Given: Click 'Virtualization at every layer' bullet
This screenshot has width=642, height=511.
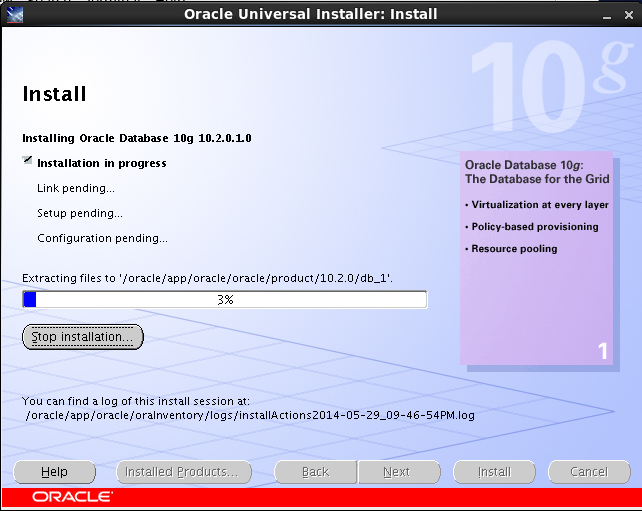Looking at the screenshot, I should 537,205.
